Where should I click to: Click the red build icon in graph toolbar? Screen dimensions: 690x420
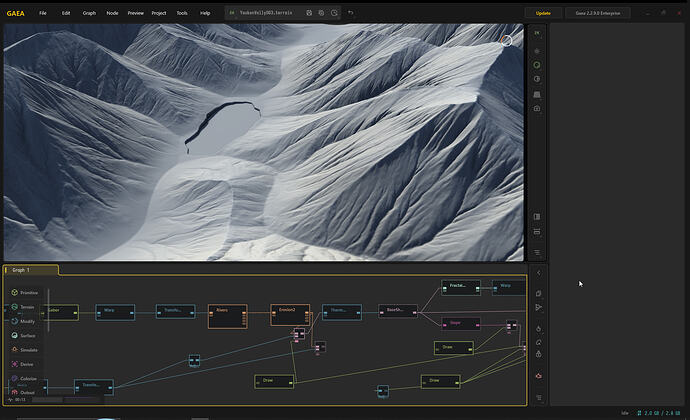pyautogui.click(x=539, y=376)
